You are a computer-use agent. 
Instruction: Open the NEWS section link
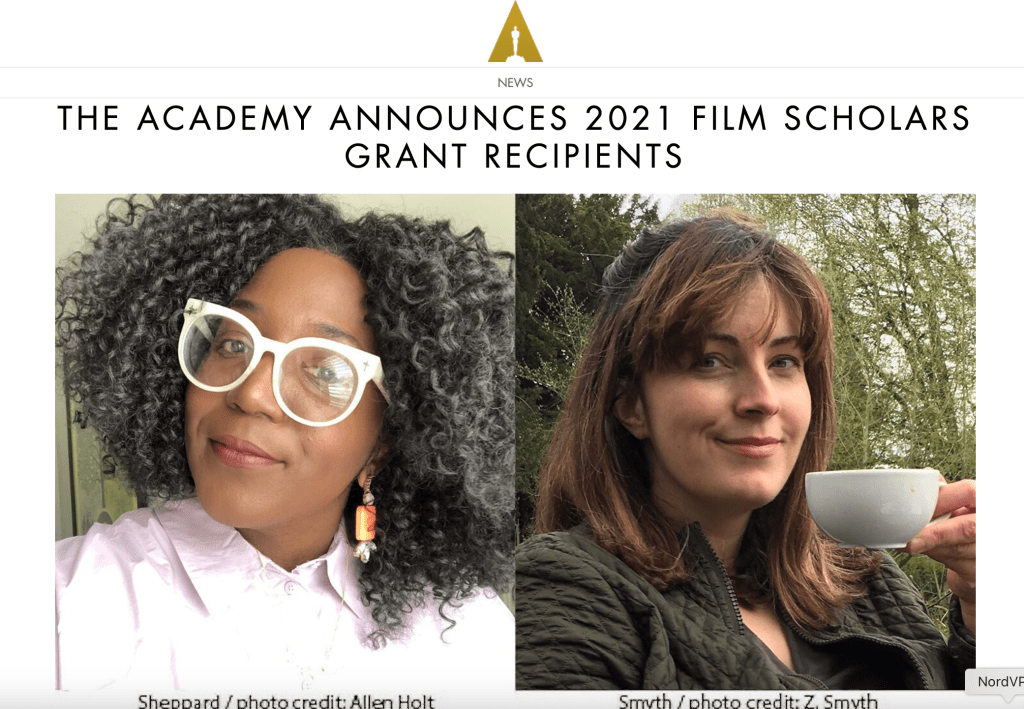point(515,83)
